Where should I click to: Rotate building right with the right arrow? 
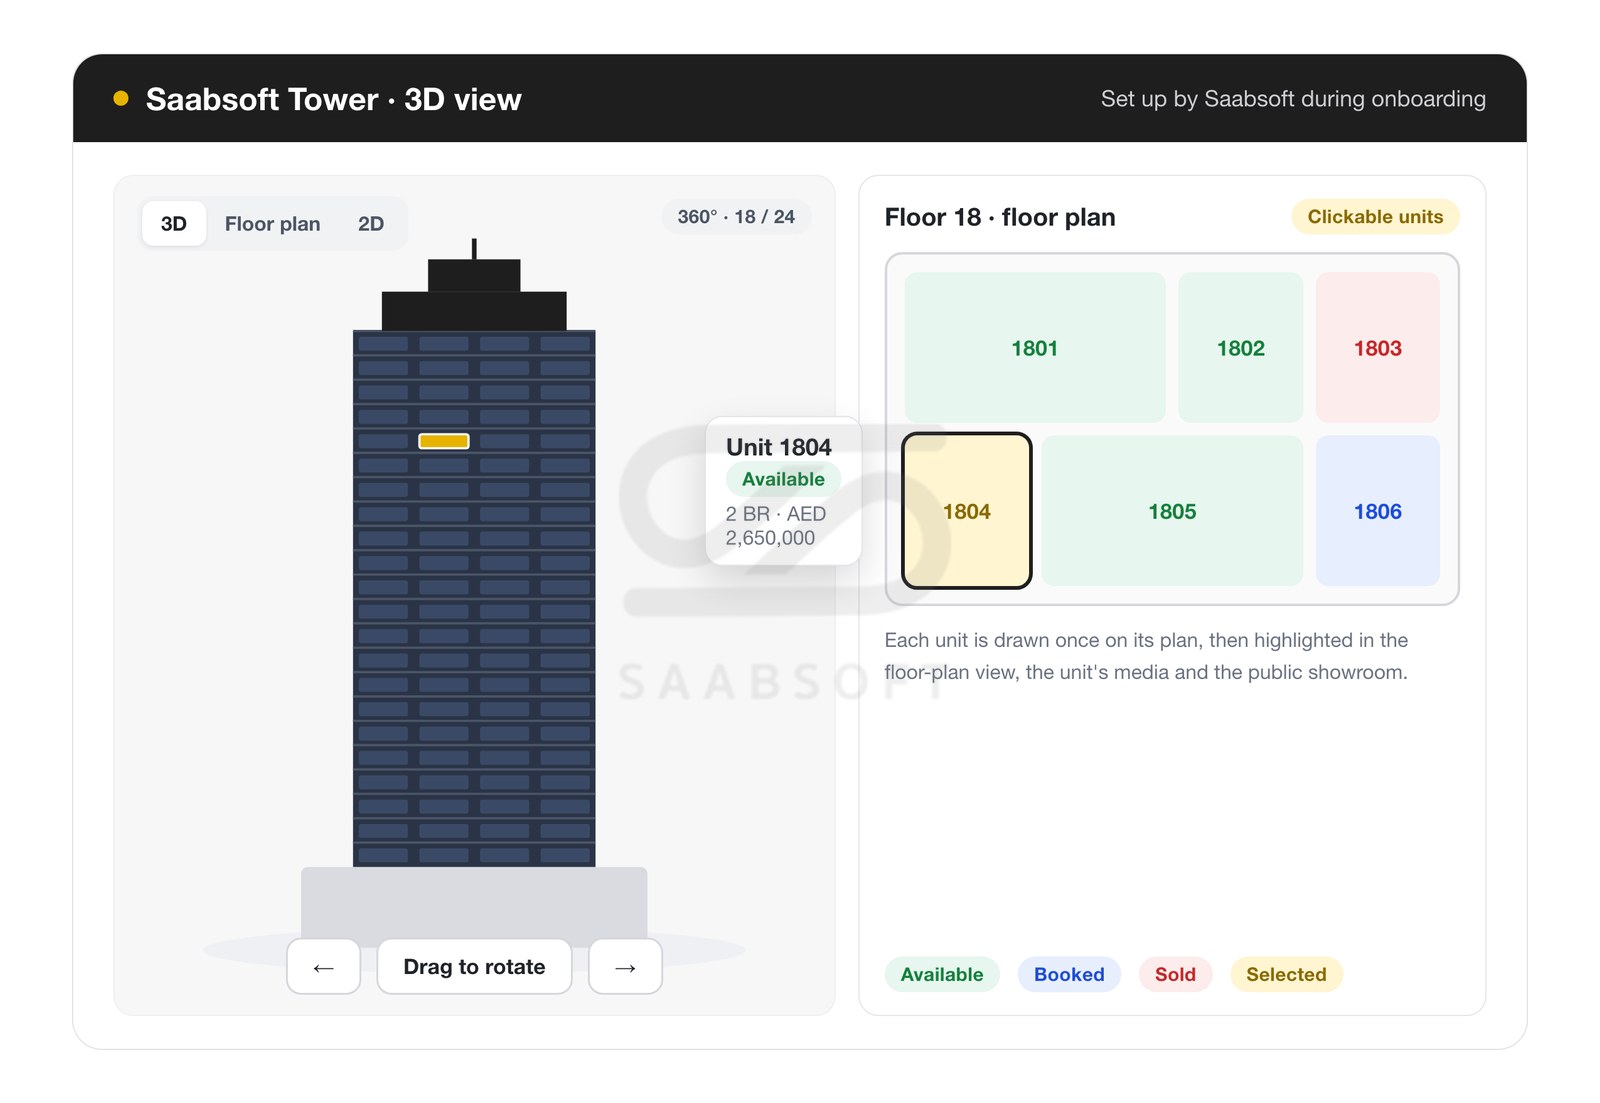[625, 967]
